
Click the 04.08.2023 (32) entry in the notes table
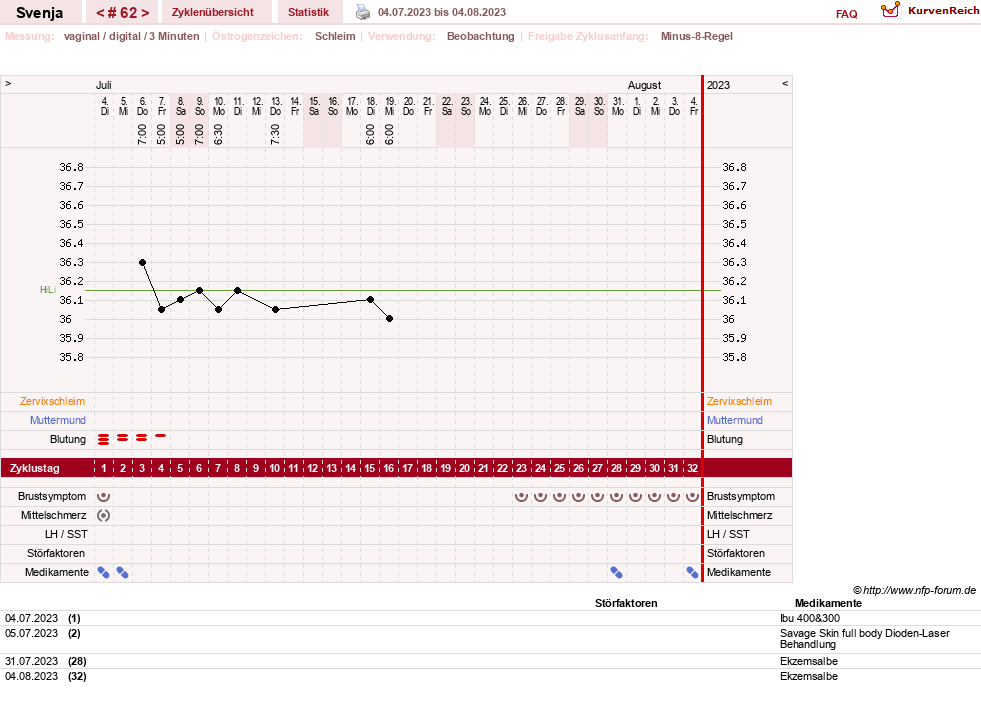click(x=46, y=677)
